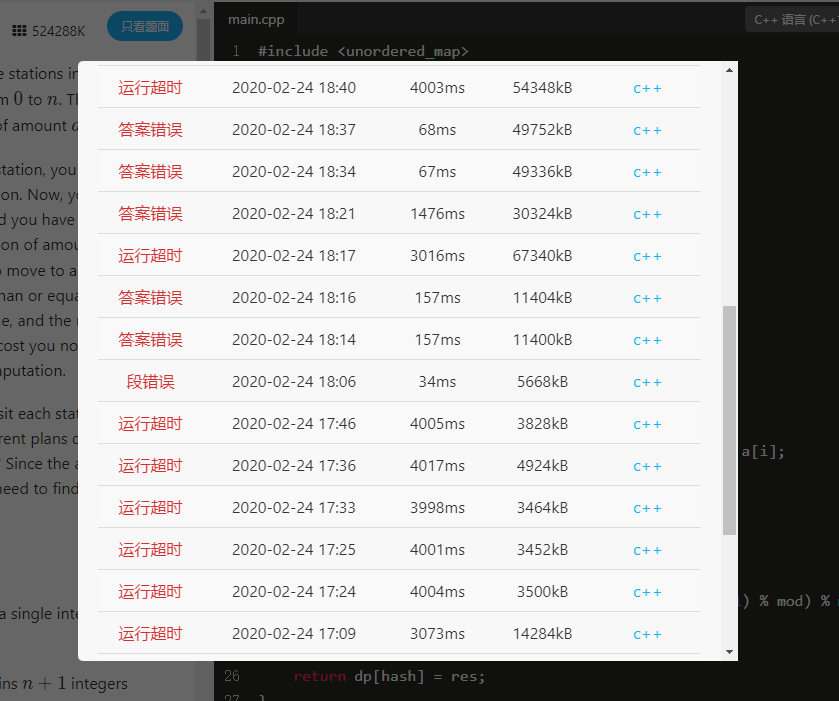Screen dimensions: 839x701
Task: Click the 11404kB memory value
Action: [543, 298]
